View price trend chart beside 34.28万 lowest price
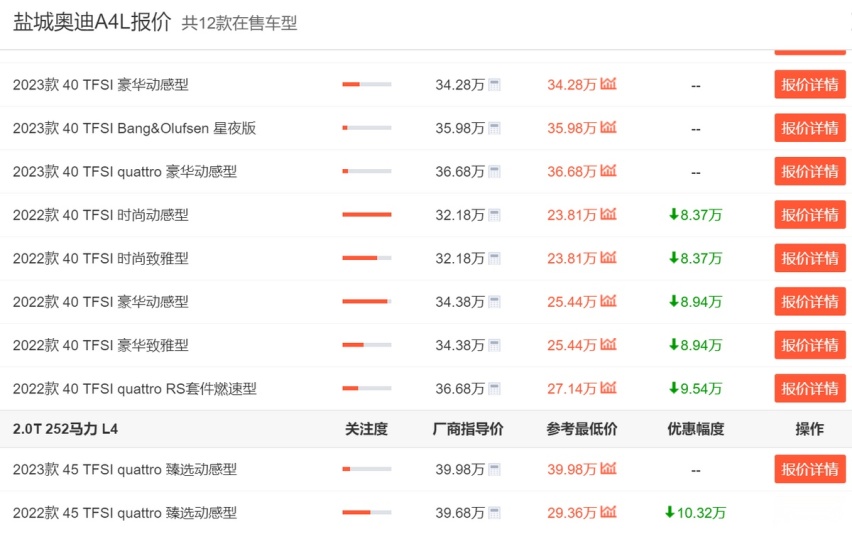 (x=609, y=84)
